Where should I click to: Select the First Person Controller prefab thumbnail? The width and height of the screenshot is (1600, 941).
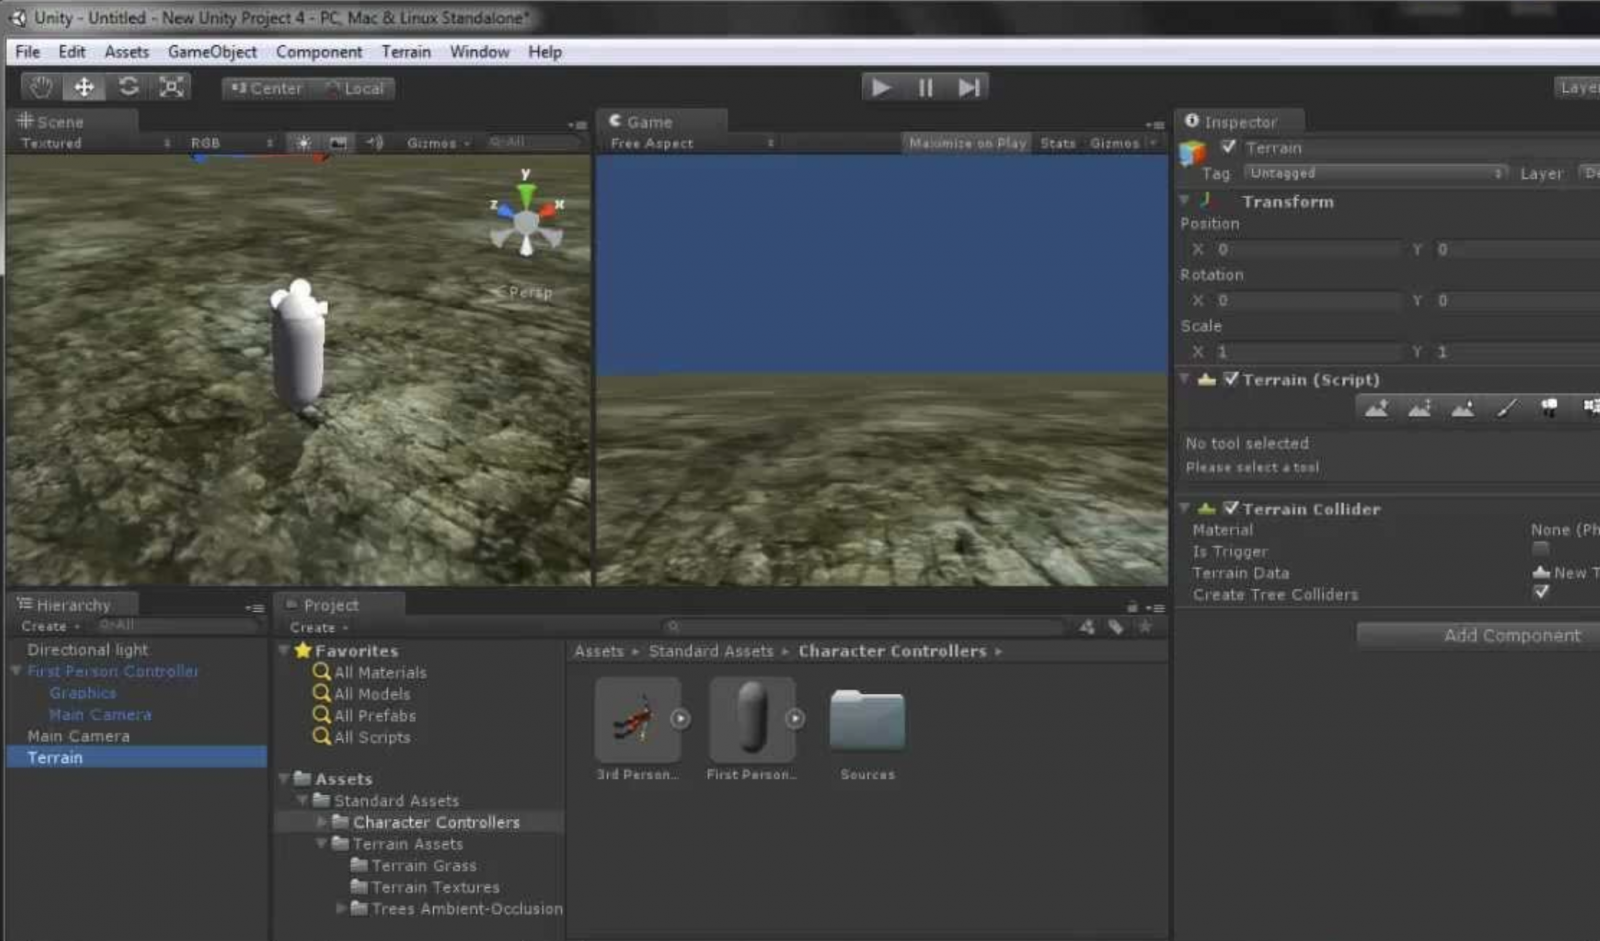[x=752, y=719]
